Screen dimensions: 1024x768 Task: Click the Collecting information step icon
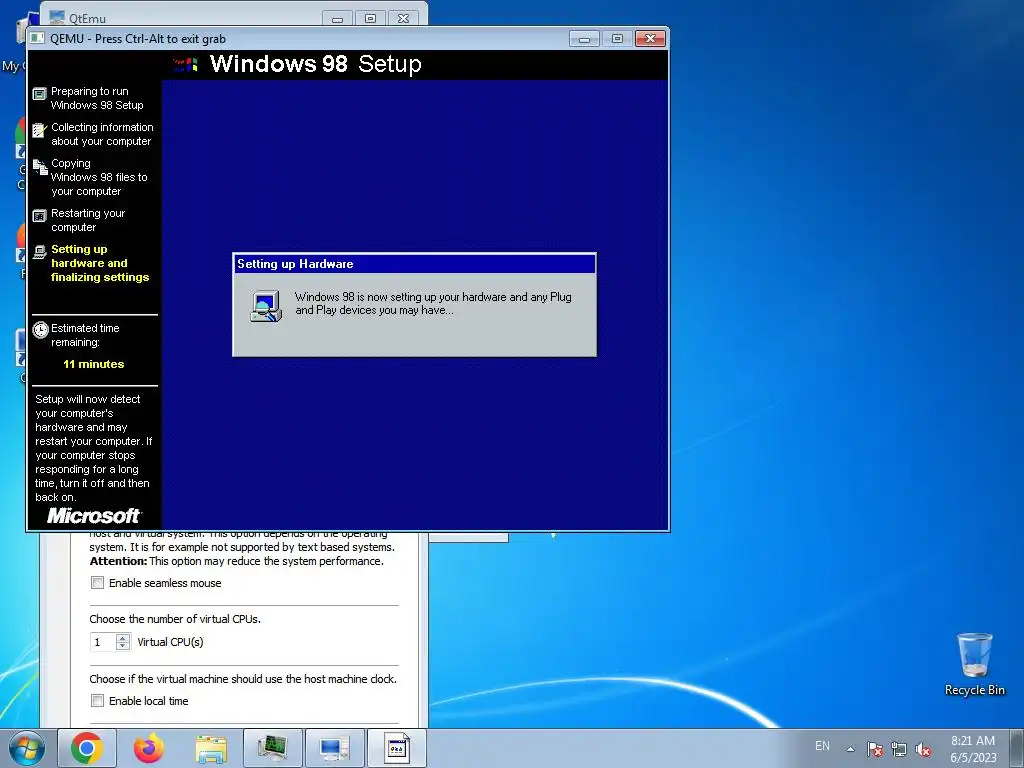tap(40, 131)
